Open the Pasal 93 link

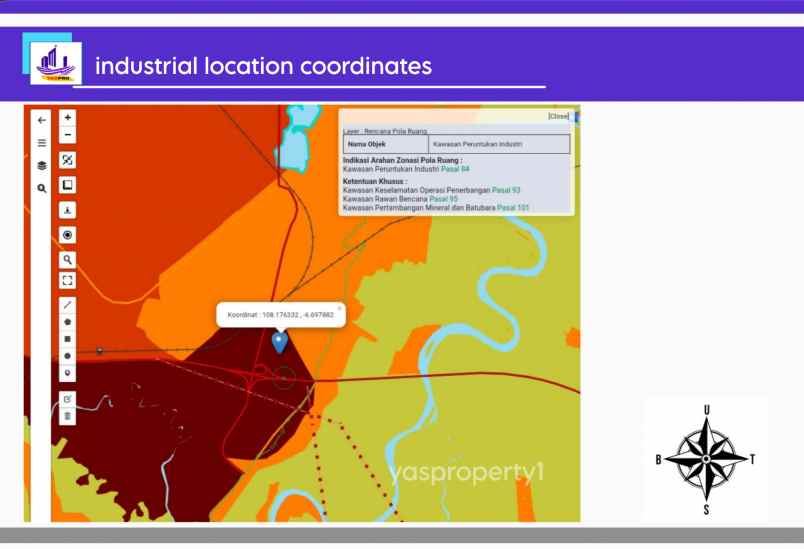pos(506,190)
